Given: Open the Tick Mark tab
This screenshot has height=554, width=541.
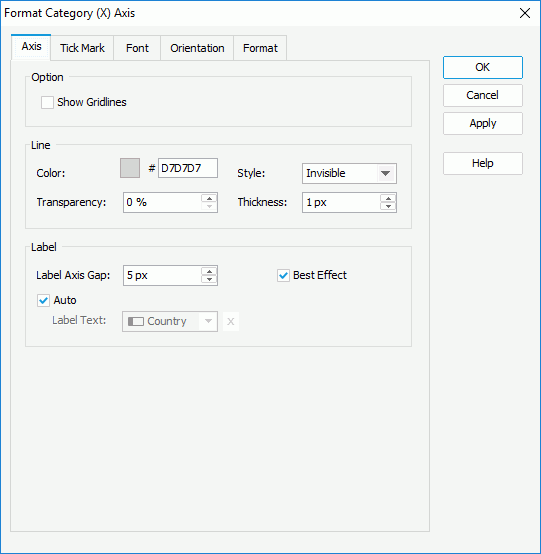Looking at the screenshot, I should (x=82, y=48).
